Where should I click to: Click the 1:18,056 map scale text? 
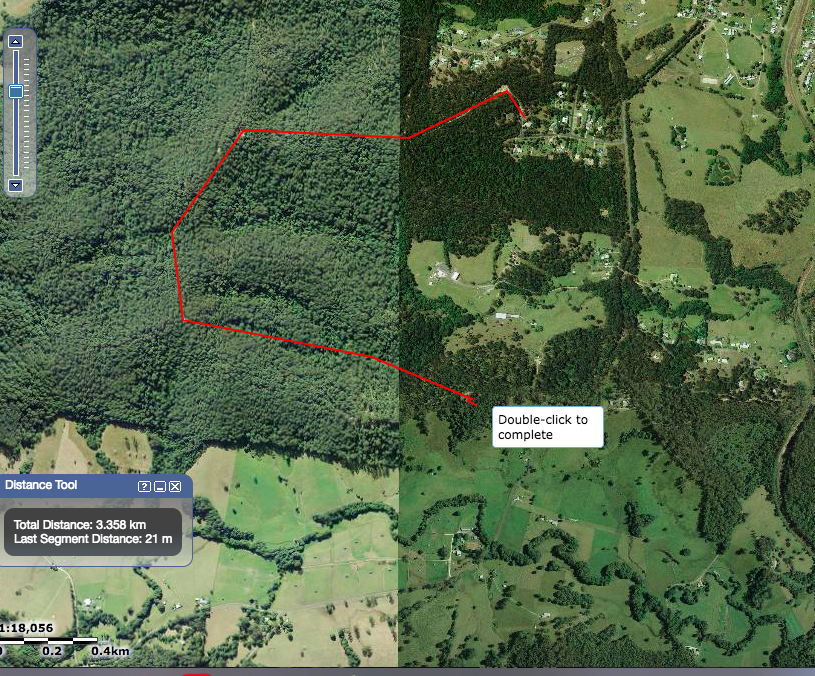pos(26,628)
